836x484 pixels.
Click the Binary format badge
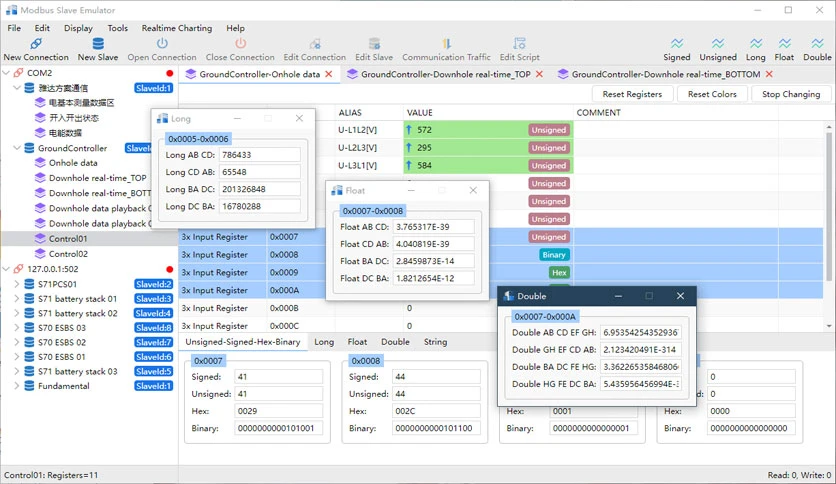point(554,255)
